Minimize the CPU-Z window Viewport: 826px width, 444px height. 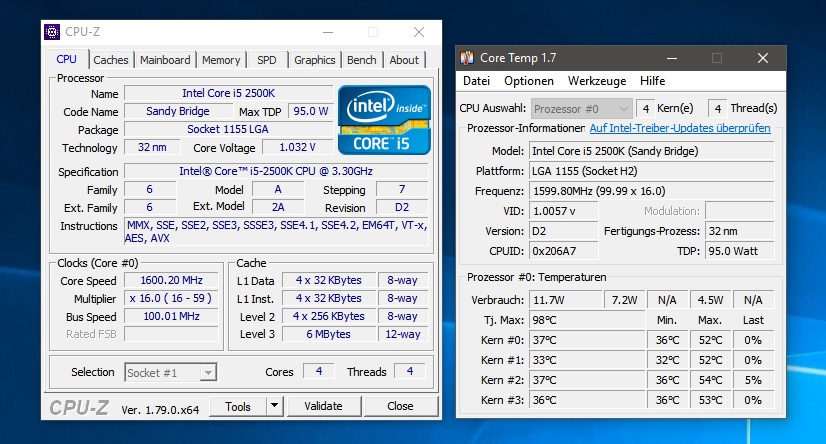coord(328,33)
